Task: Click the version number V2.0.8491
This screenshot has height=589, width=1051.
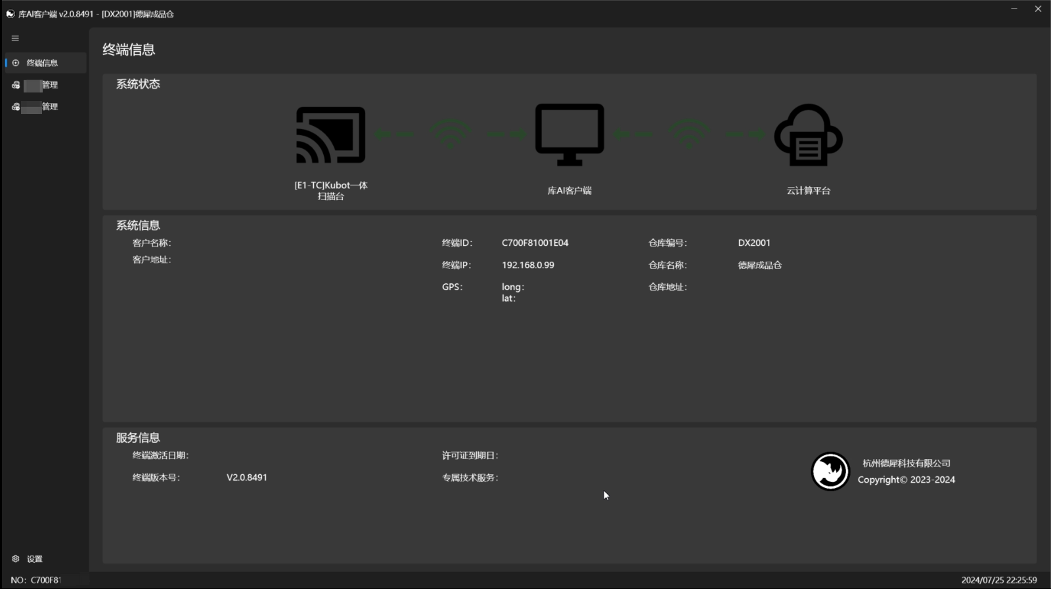Action: pos(247,477)
